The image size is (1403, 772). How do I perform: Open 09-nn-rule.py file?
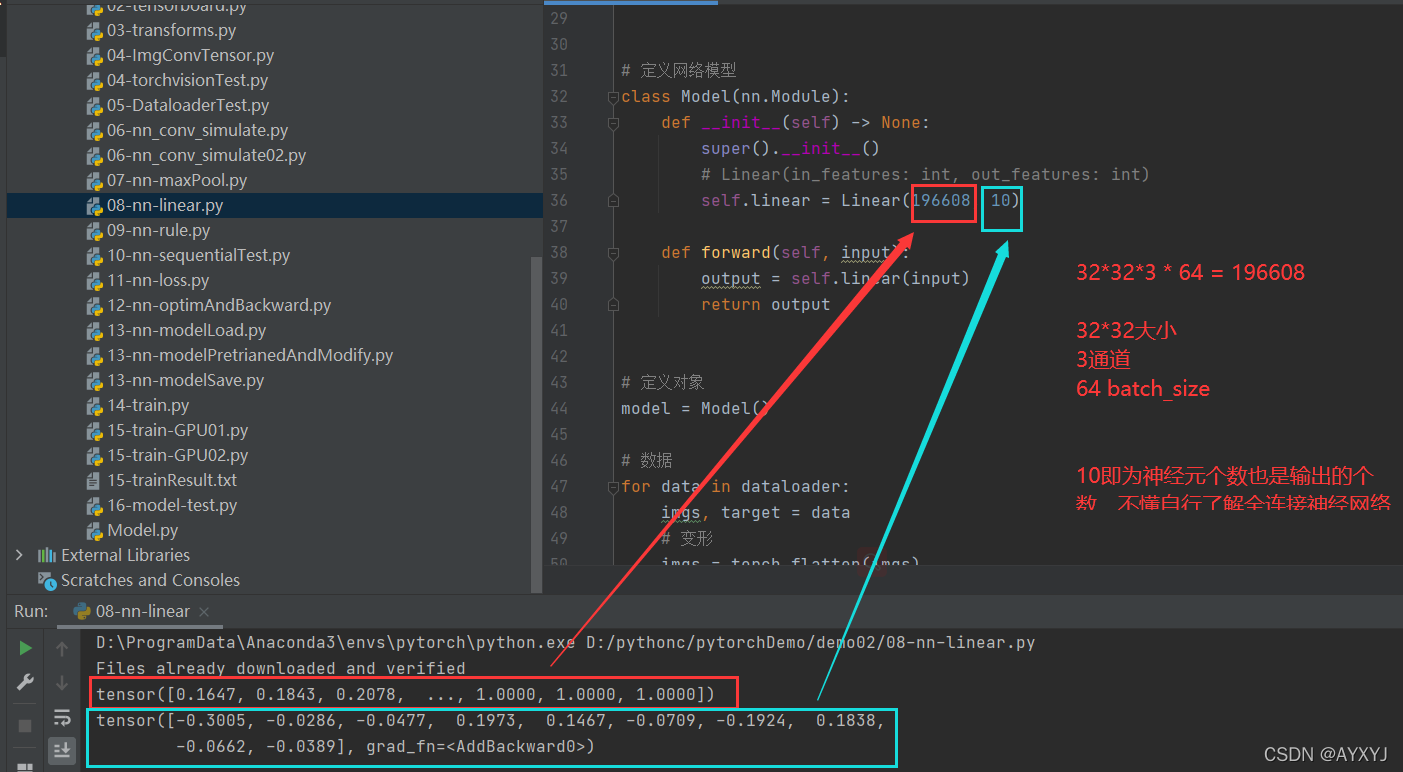(158, 230)
